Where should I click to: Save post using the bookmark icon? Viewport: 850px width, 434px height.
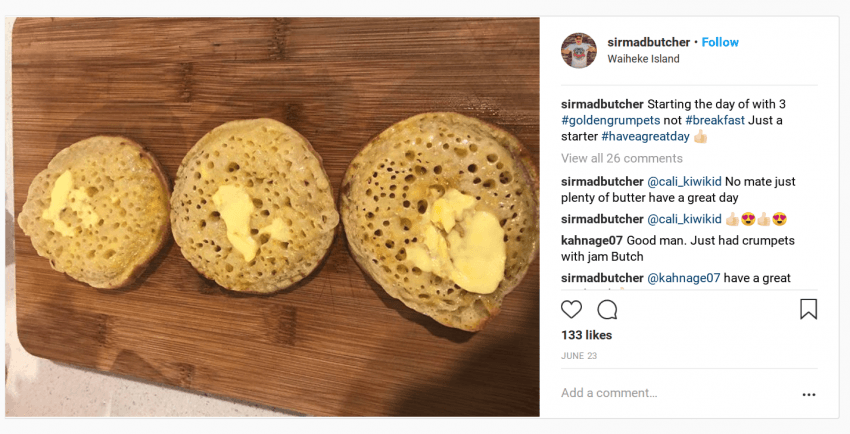coord(808,309)
